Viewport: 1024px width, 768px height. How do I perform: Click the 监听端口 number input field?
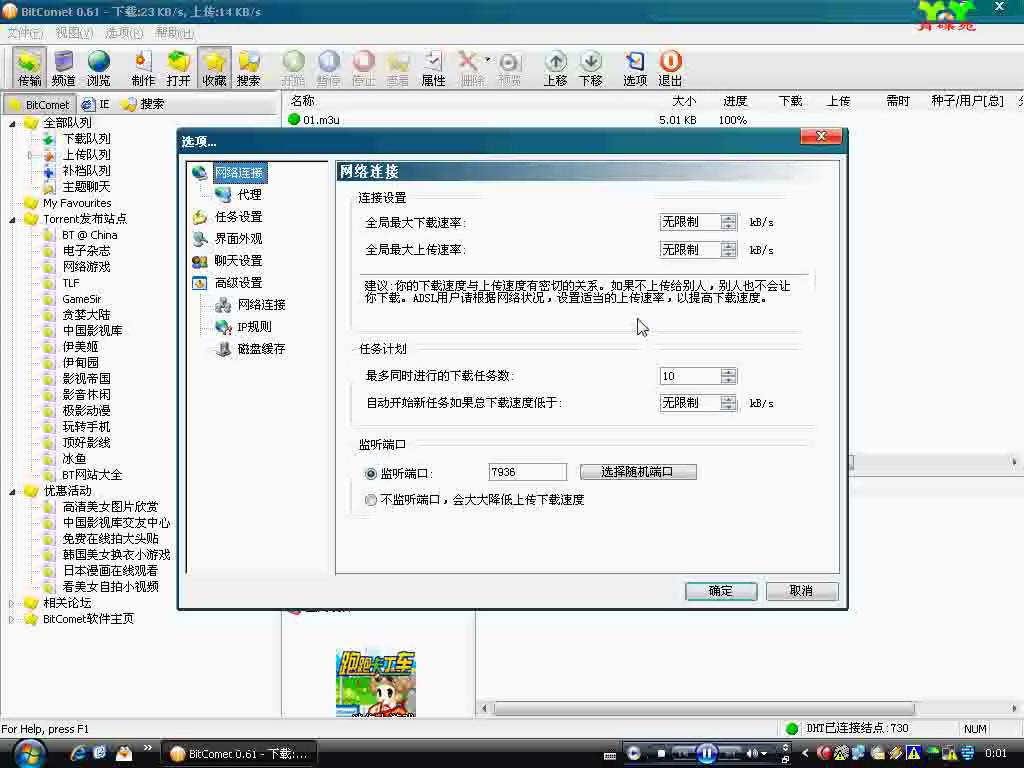tap(527, 472)
